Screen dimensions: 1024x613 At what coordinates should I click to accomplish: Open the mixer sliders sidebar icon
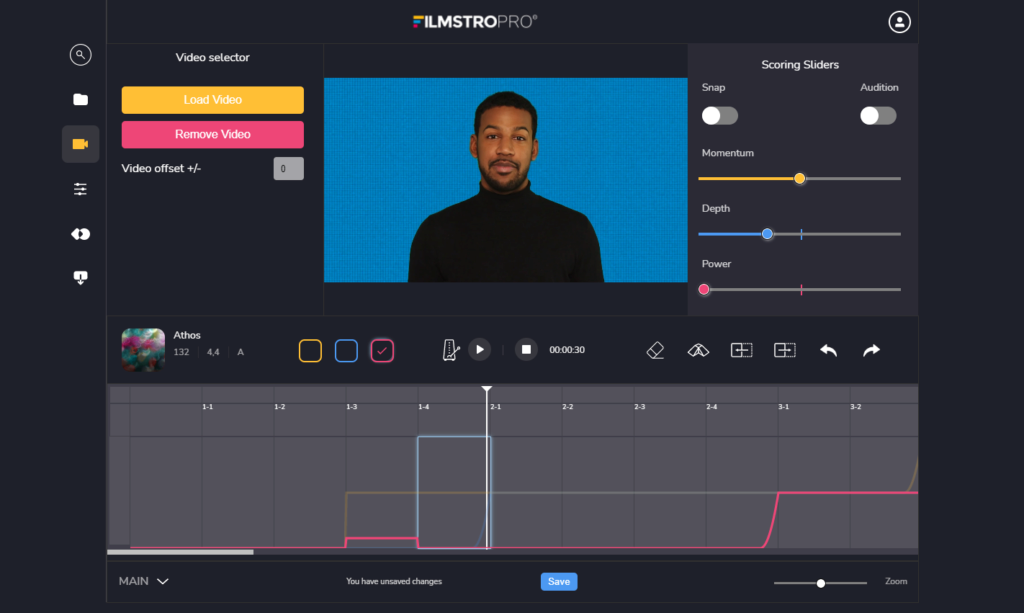tap(80, 189)
